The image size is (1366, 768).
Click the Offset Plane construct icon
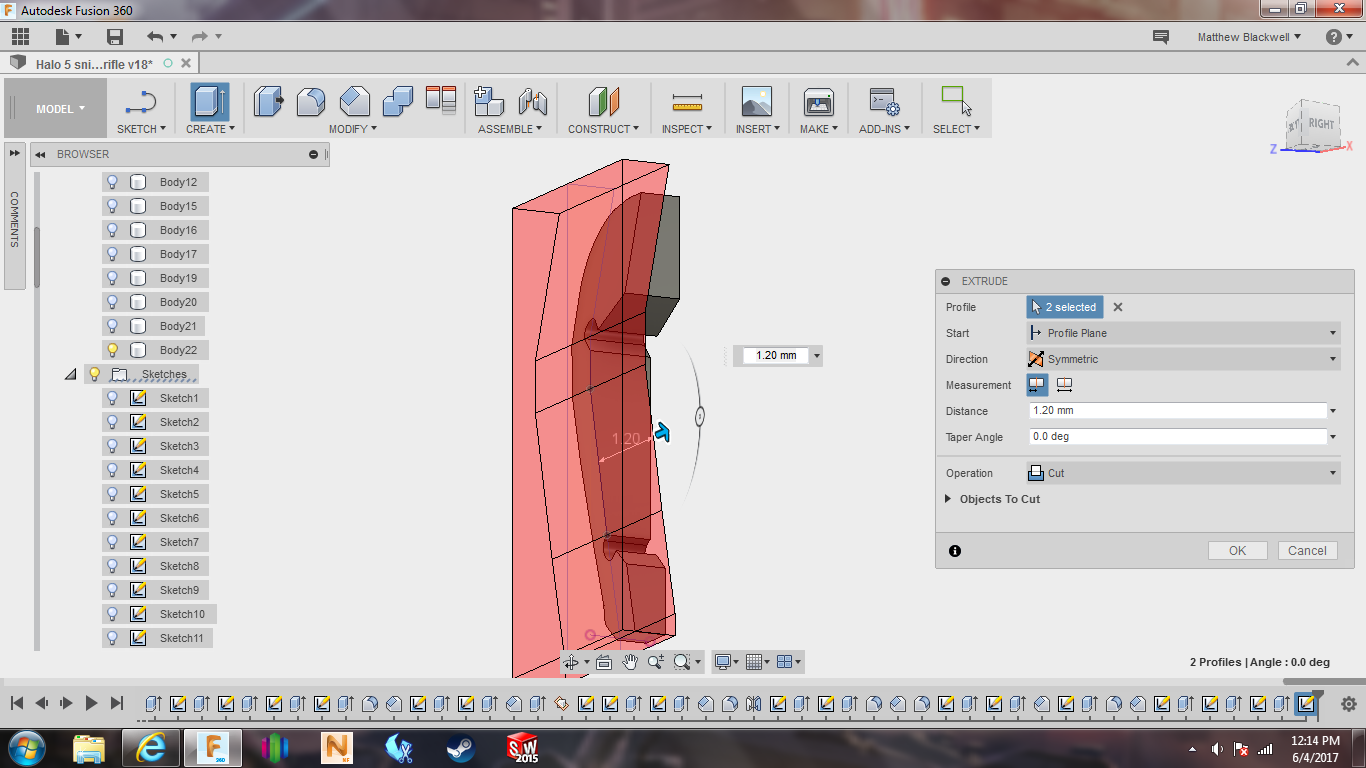click(604, 101)
